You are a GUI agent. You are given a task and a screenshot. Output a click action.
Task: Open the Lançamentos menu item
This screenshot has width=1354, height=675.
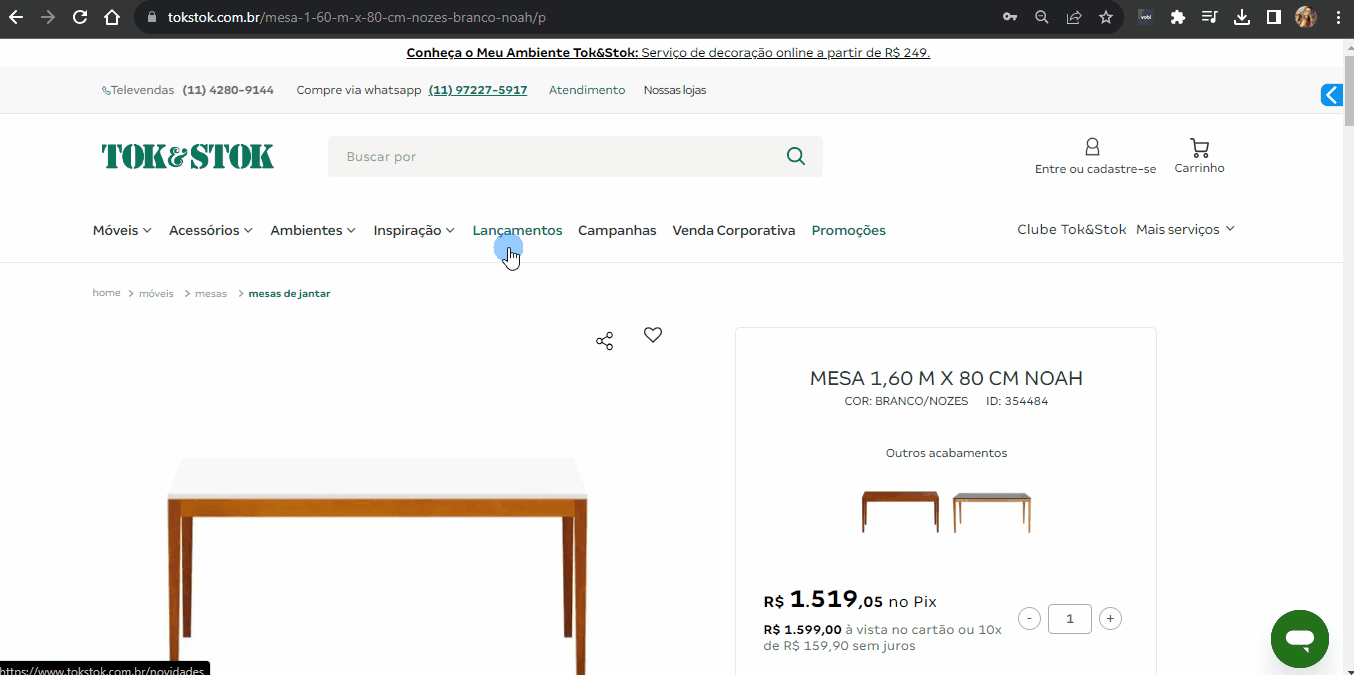pos(517,230)
